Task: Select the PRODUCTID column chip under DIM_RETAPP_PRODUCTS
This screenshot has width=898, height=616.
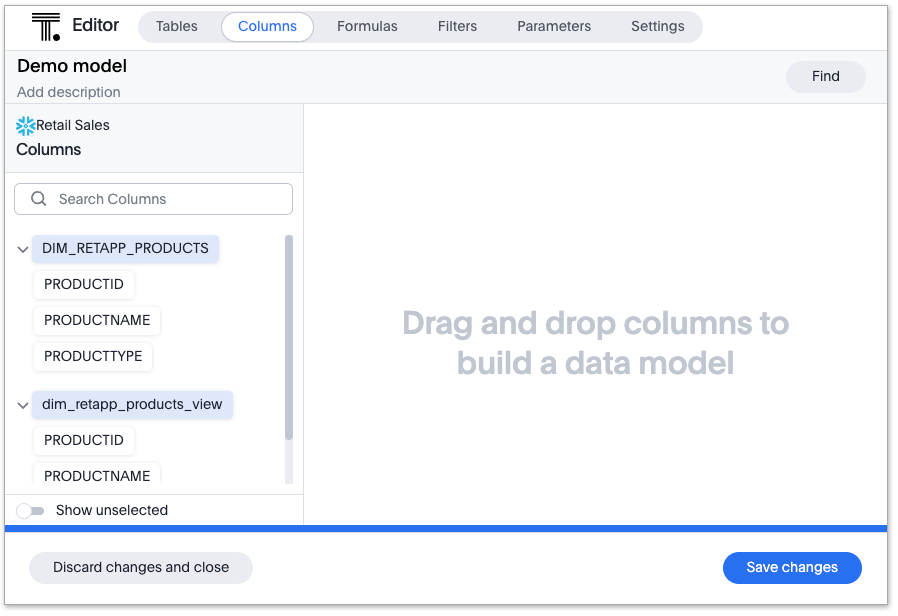Action: click(x=83, y=284)
